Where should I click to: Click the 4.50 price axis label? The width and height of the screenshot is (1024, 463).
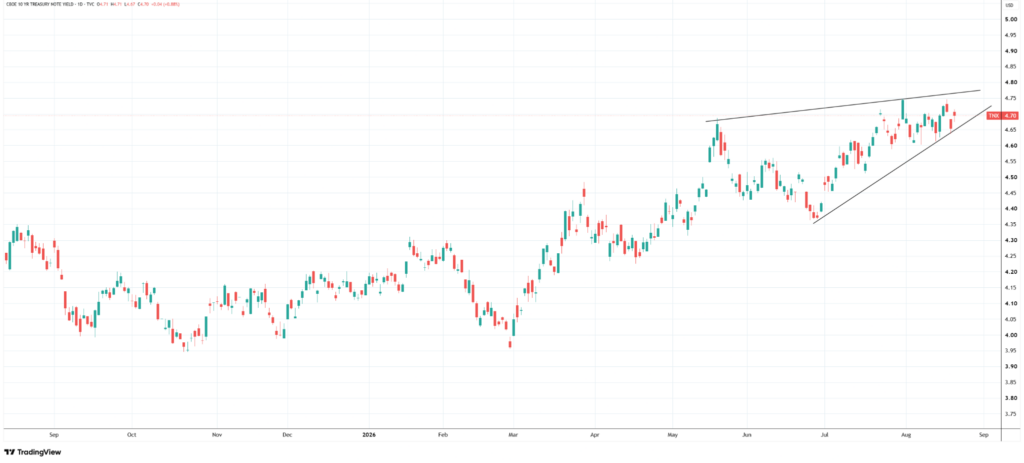(1010, 178)
